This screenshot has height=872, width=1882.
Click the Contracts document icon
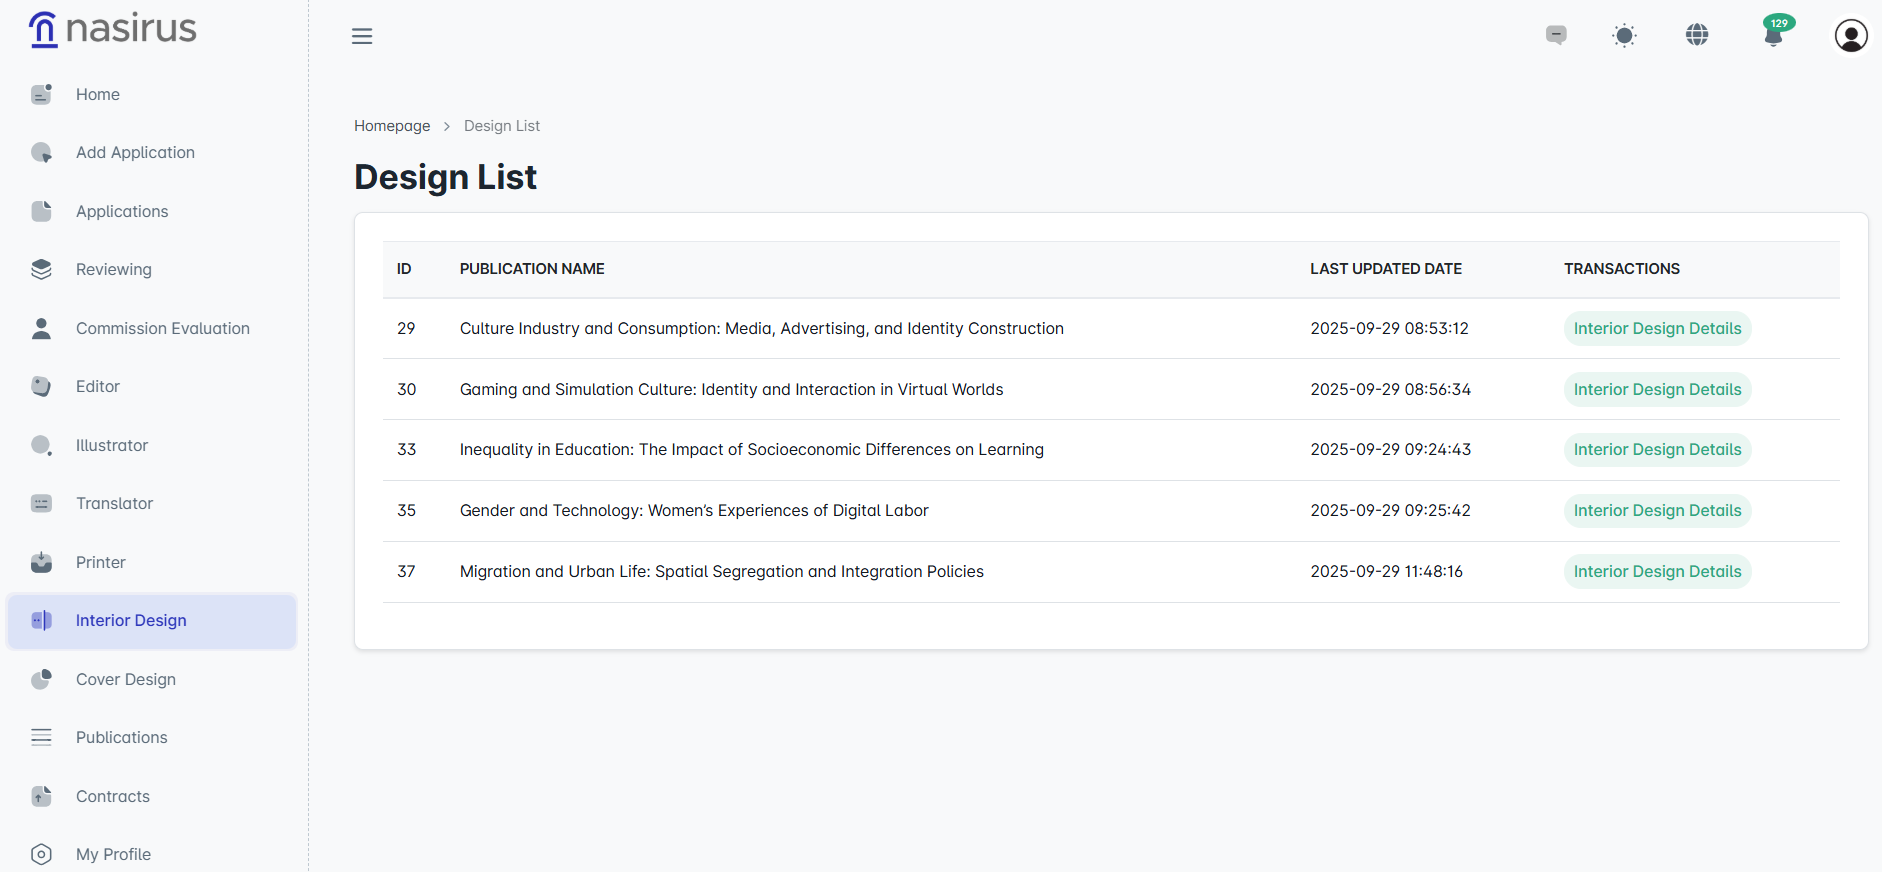click(x=41, y=797)
